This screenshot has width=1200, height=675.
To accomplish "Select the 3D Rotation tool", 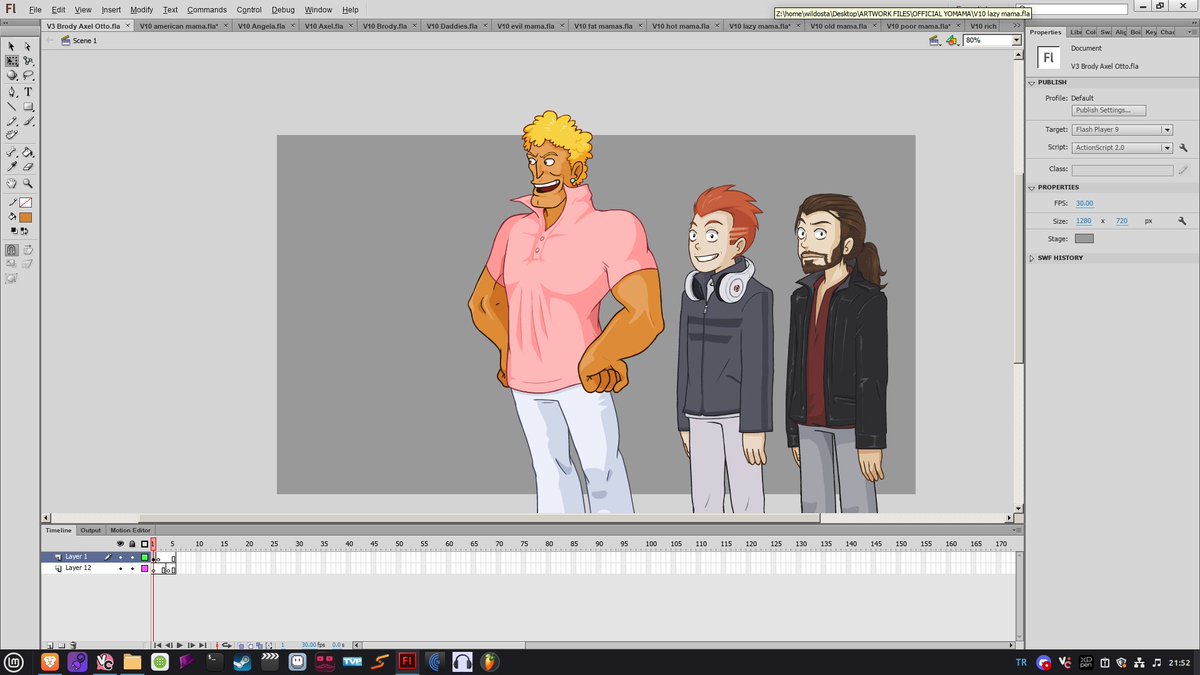I will tap(11, 75).
